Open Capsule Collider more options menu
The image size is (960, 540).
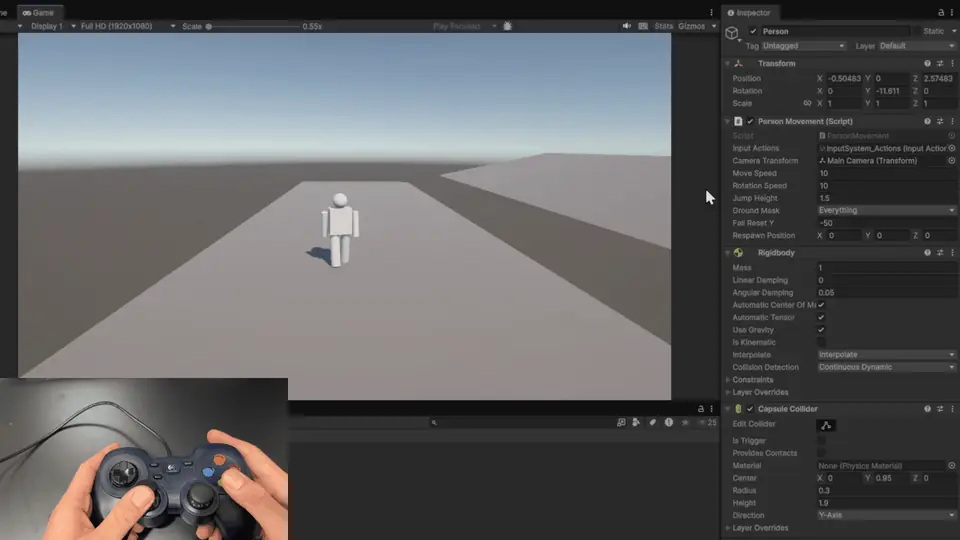(x=952, y=409)
